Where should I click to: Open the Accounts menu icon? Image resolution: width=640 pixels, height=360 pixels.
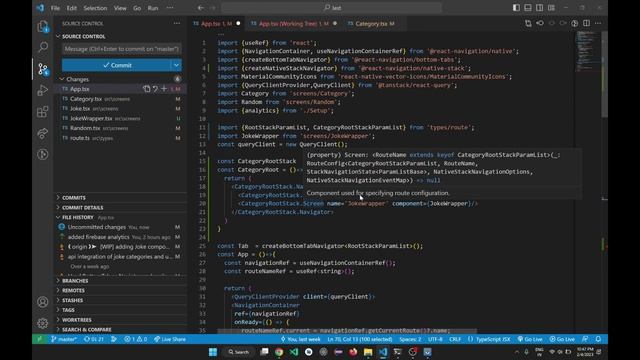click(x=42, y=302)
